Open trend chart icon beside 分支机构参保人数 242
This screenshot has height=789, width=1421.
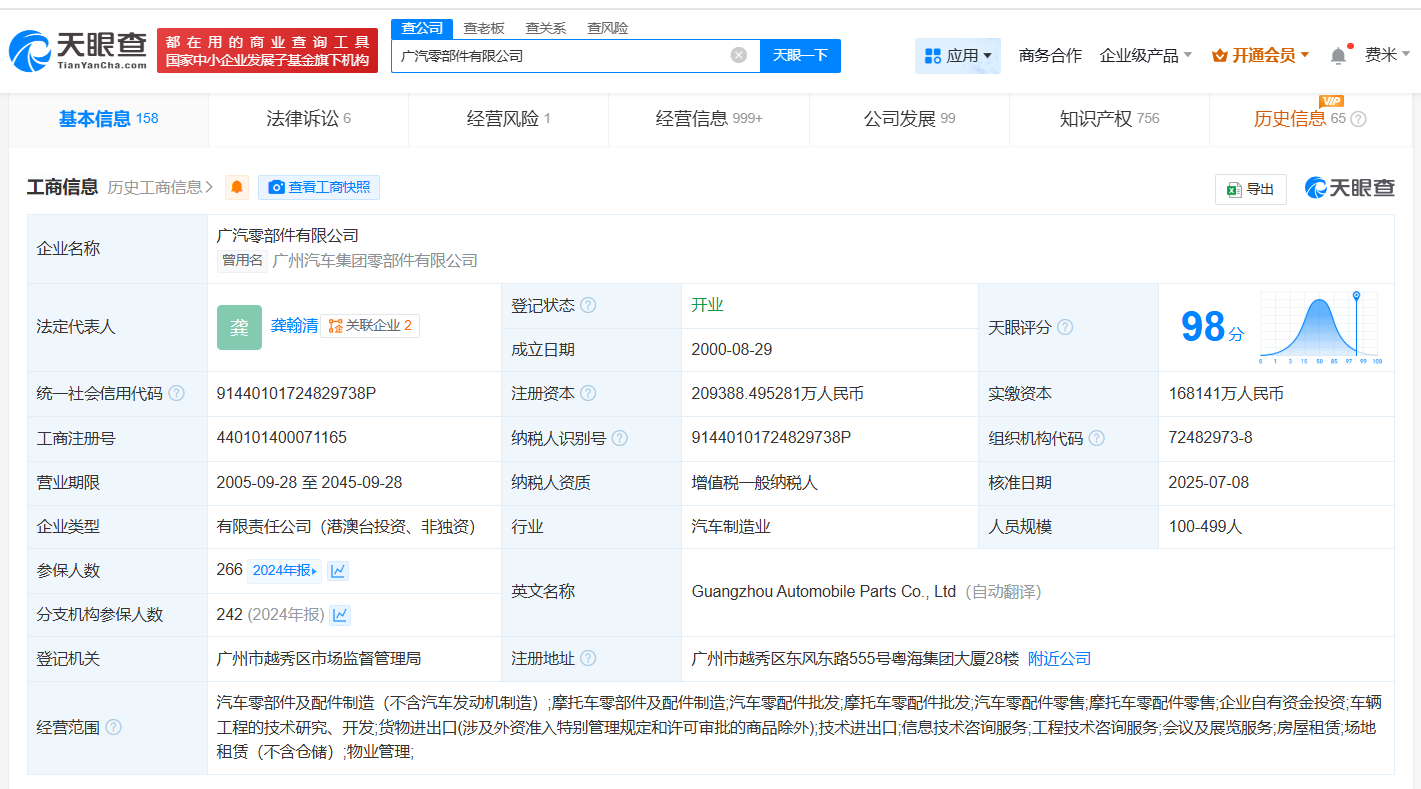340,615
